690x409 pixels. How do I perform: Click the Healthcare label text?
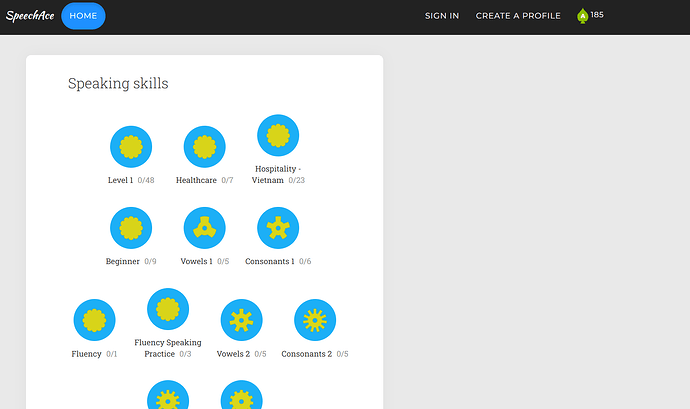pyautogui.click(x=196, y=181)
